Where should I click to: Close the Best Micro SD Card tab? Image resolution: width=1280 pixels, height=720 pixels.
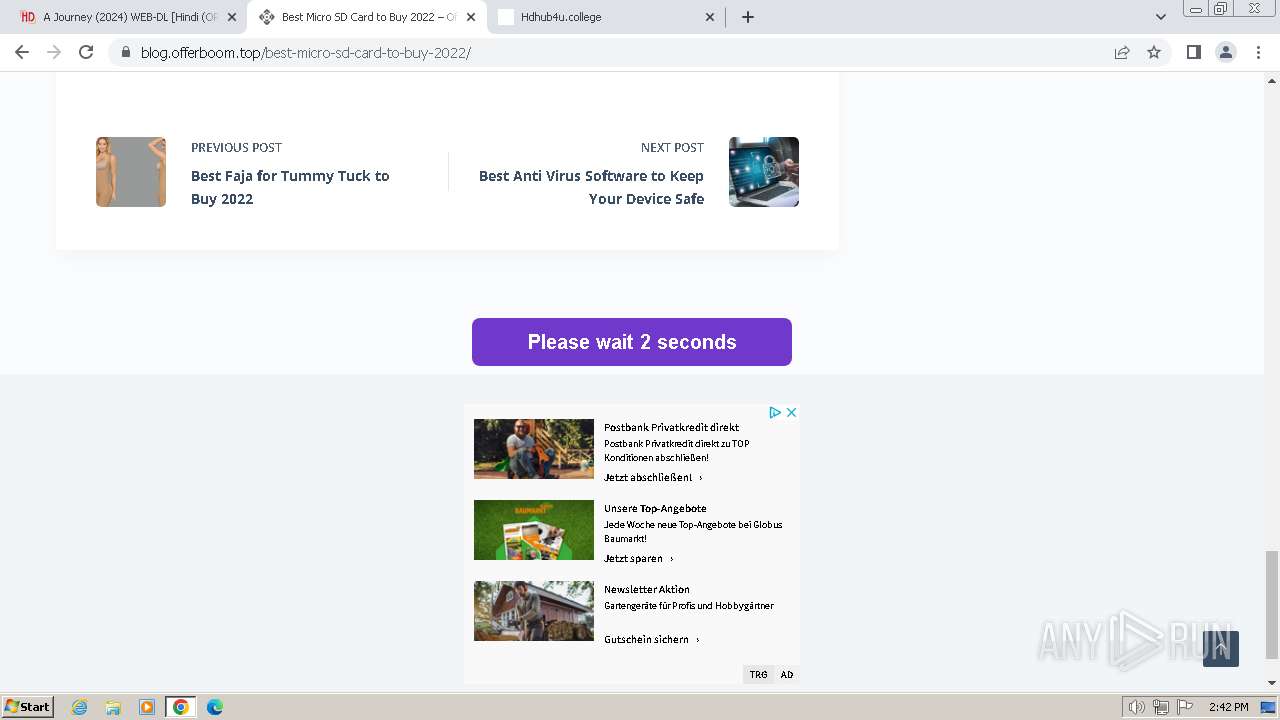click(x=471, y=17)
